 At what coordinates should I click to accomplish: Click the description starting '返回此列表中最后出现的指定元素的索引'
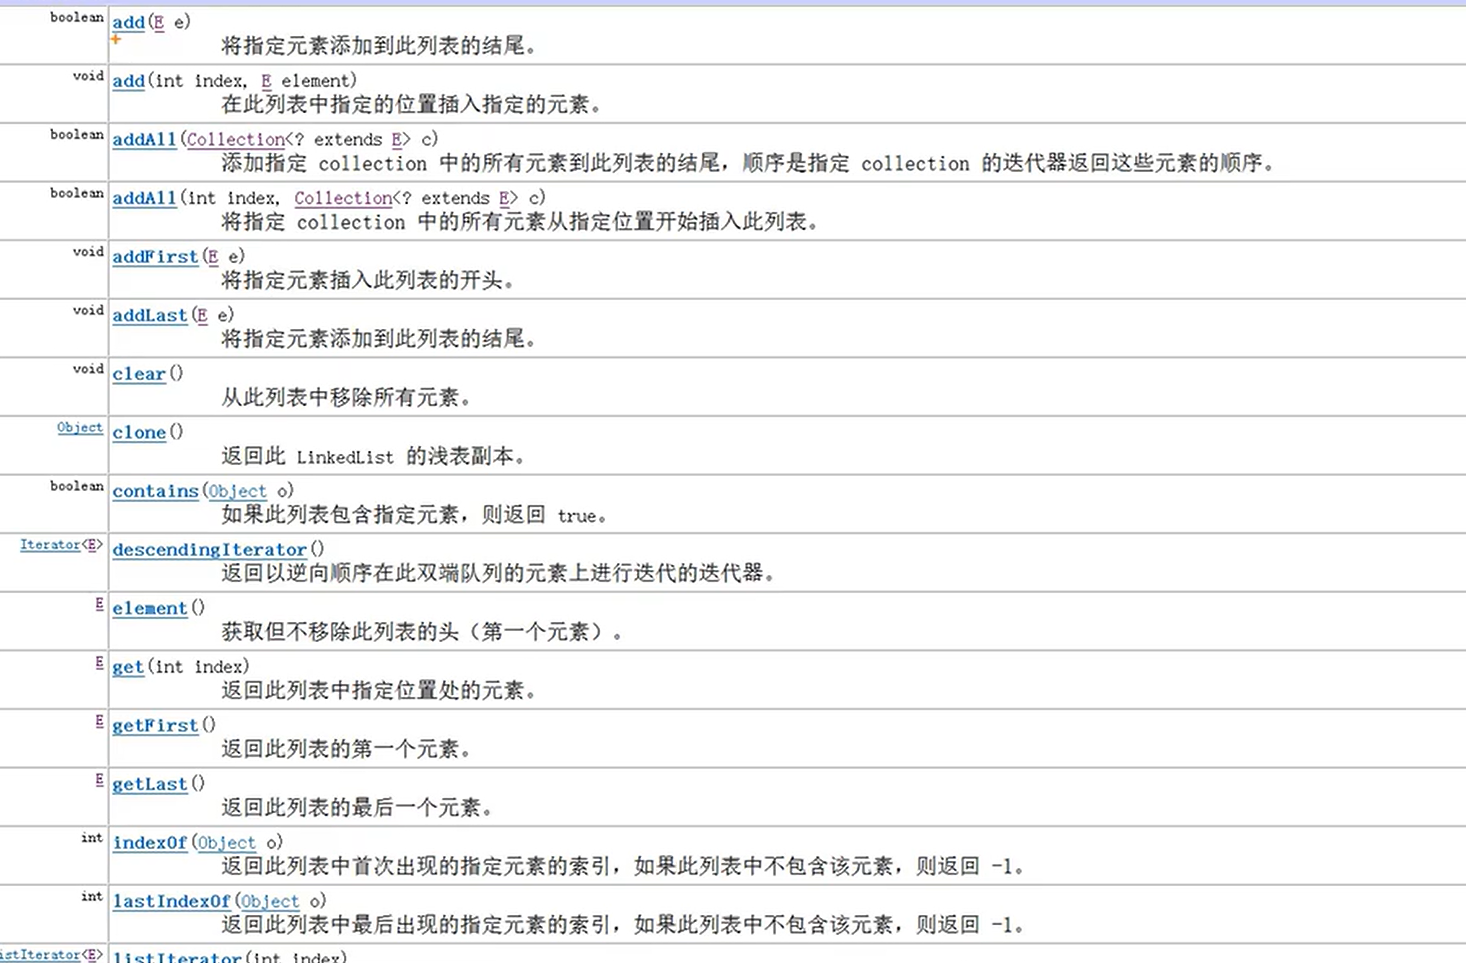(x=623, y=924)
